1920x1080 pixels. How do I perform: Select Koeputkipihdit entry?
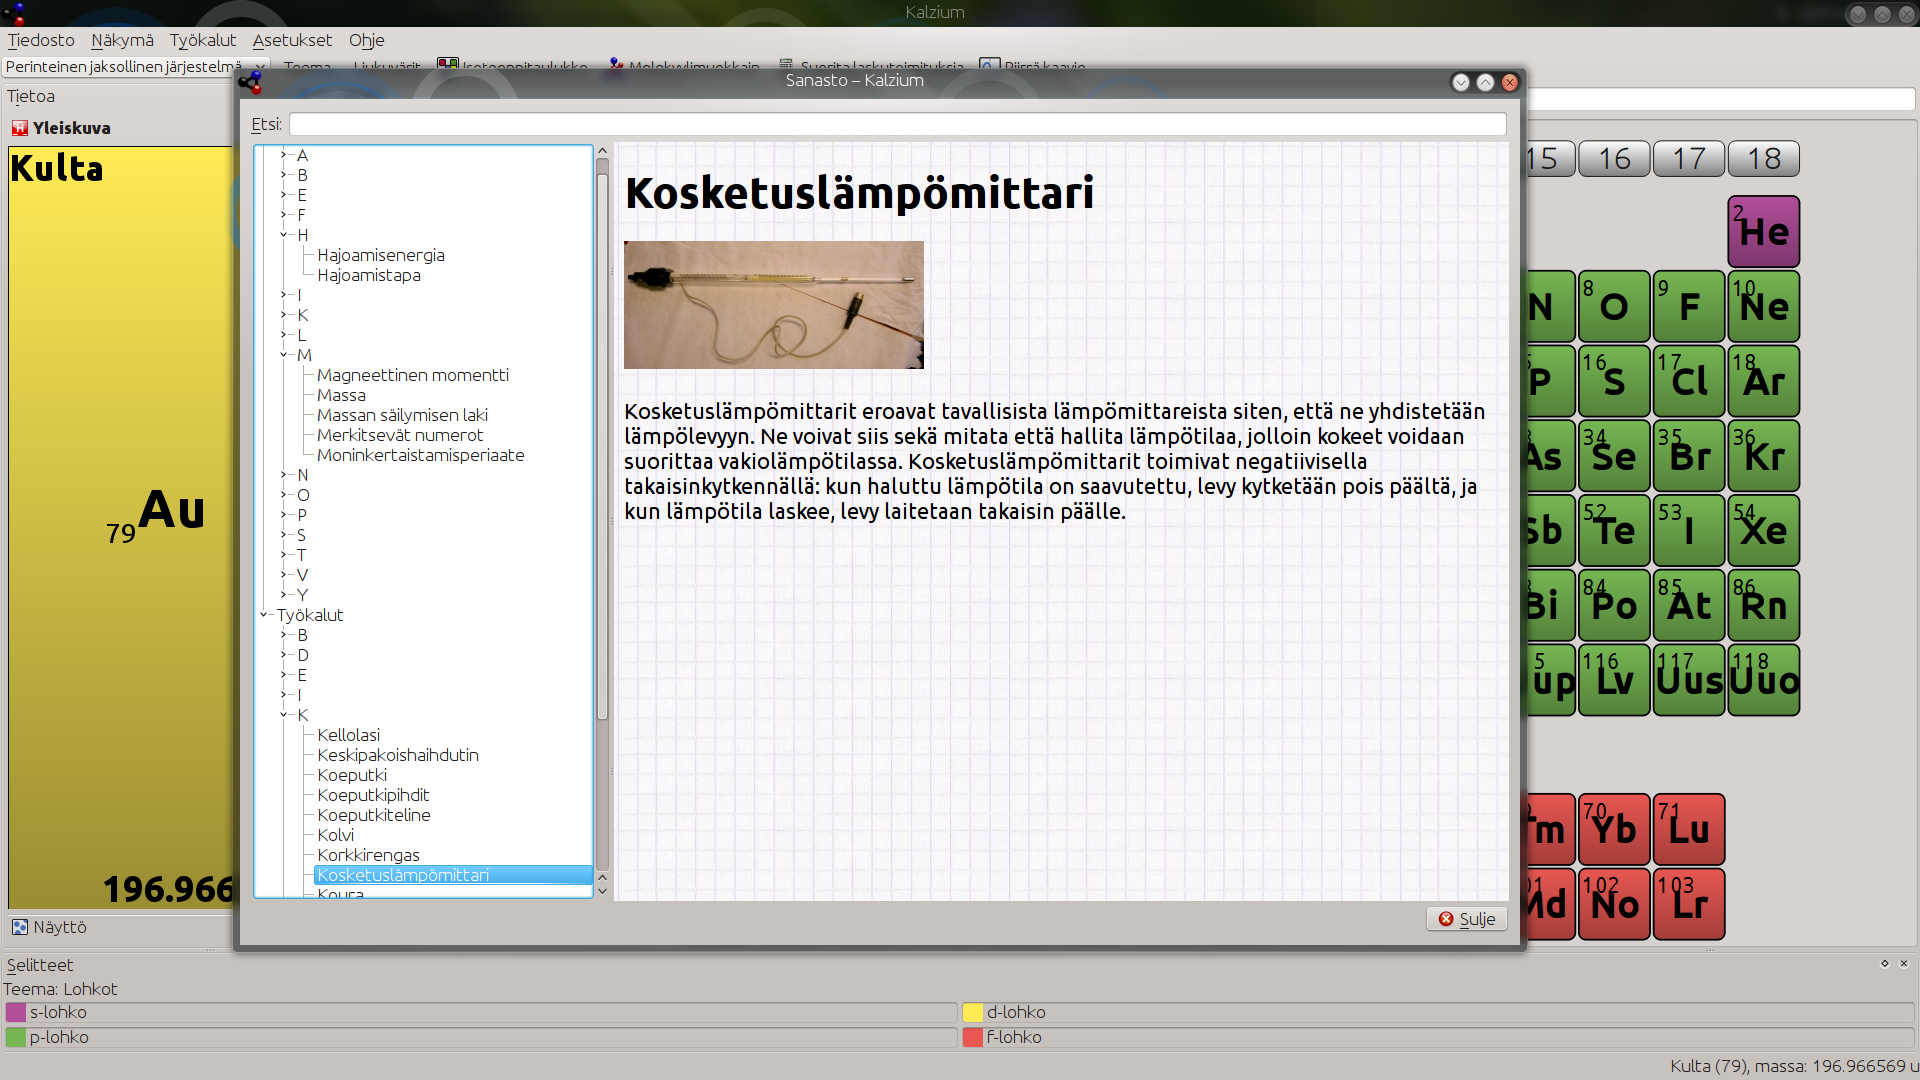point(373,795)
